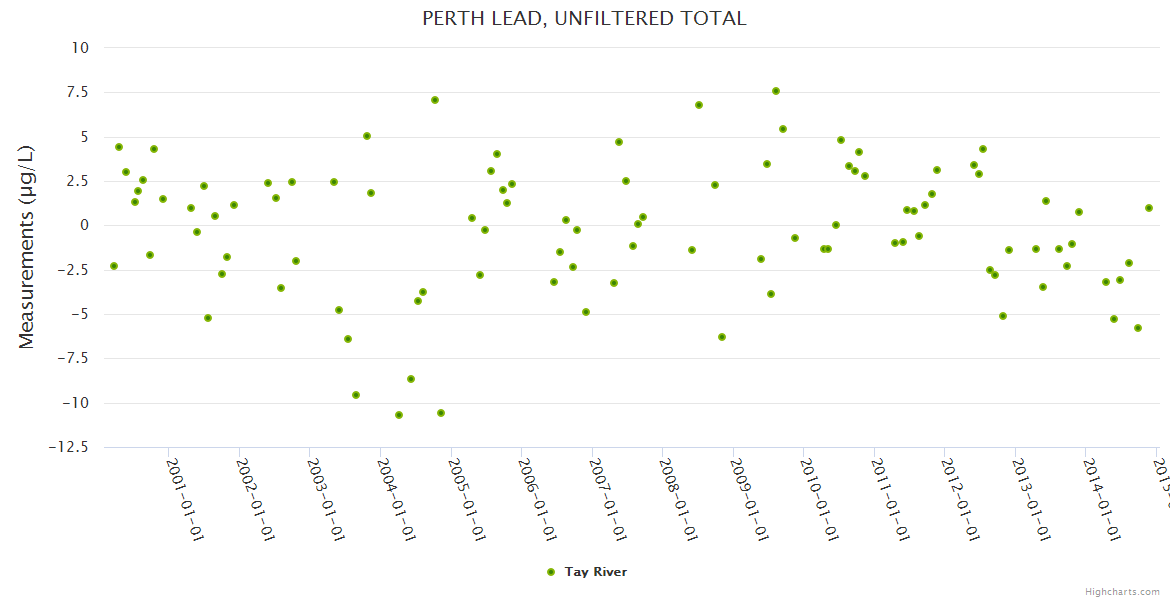Click the chart title PERTH LEAD, UNFILTERED TOTAL
The image size is (1170, 600).
point(584,18)
